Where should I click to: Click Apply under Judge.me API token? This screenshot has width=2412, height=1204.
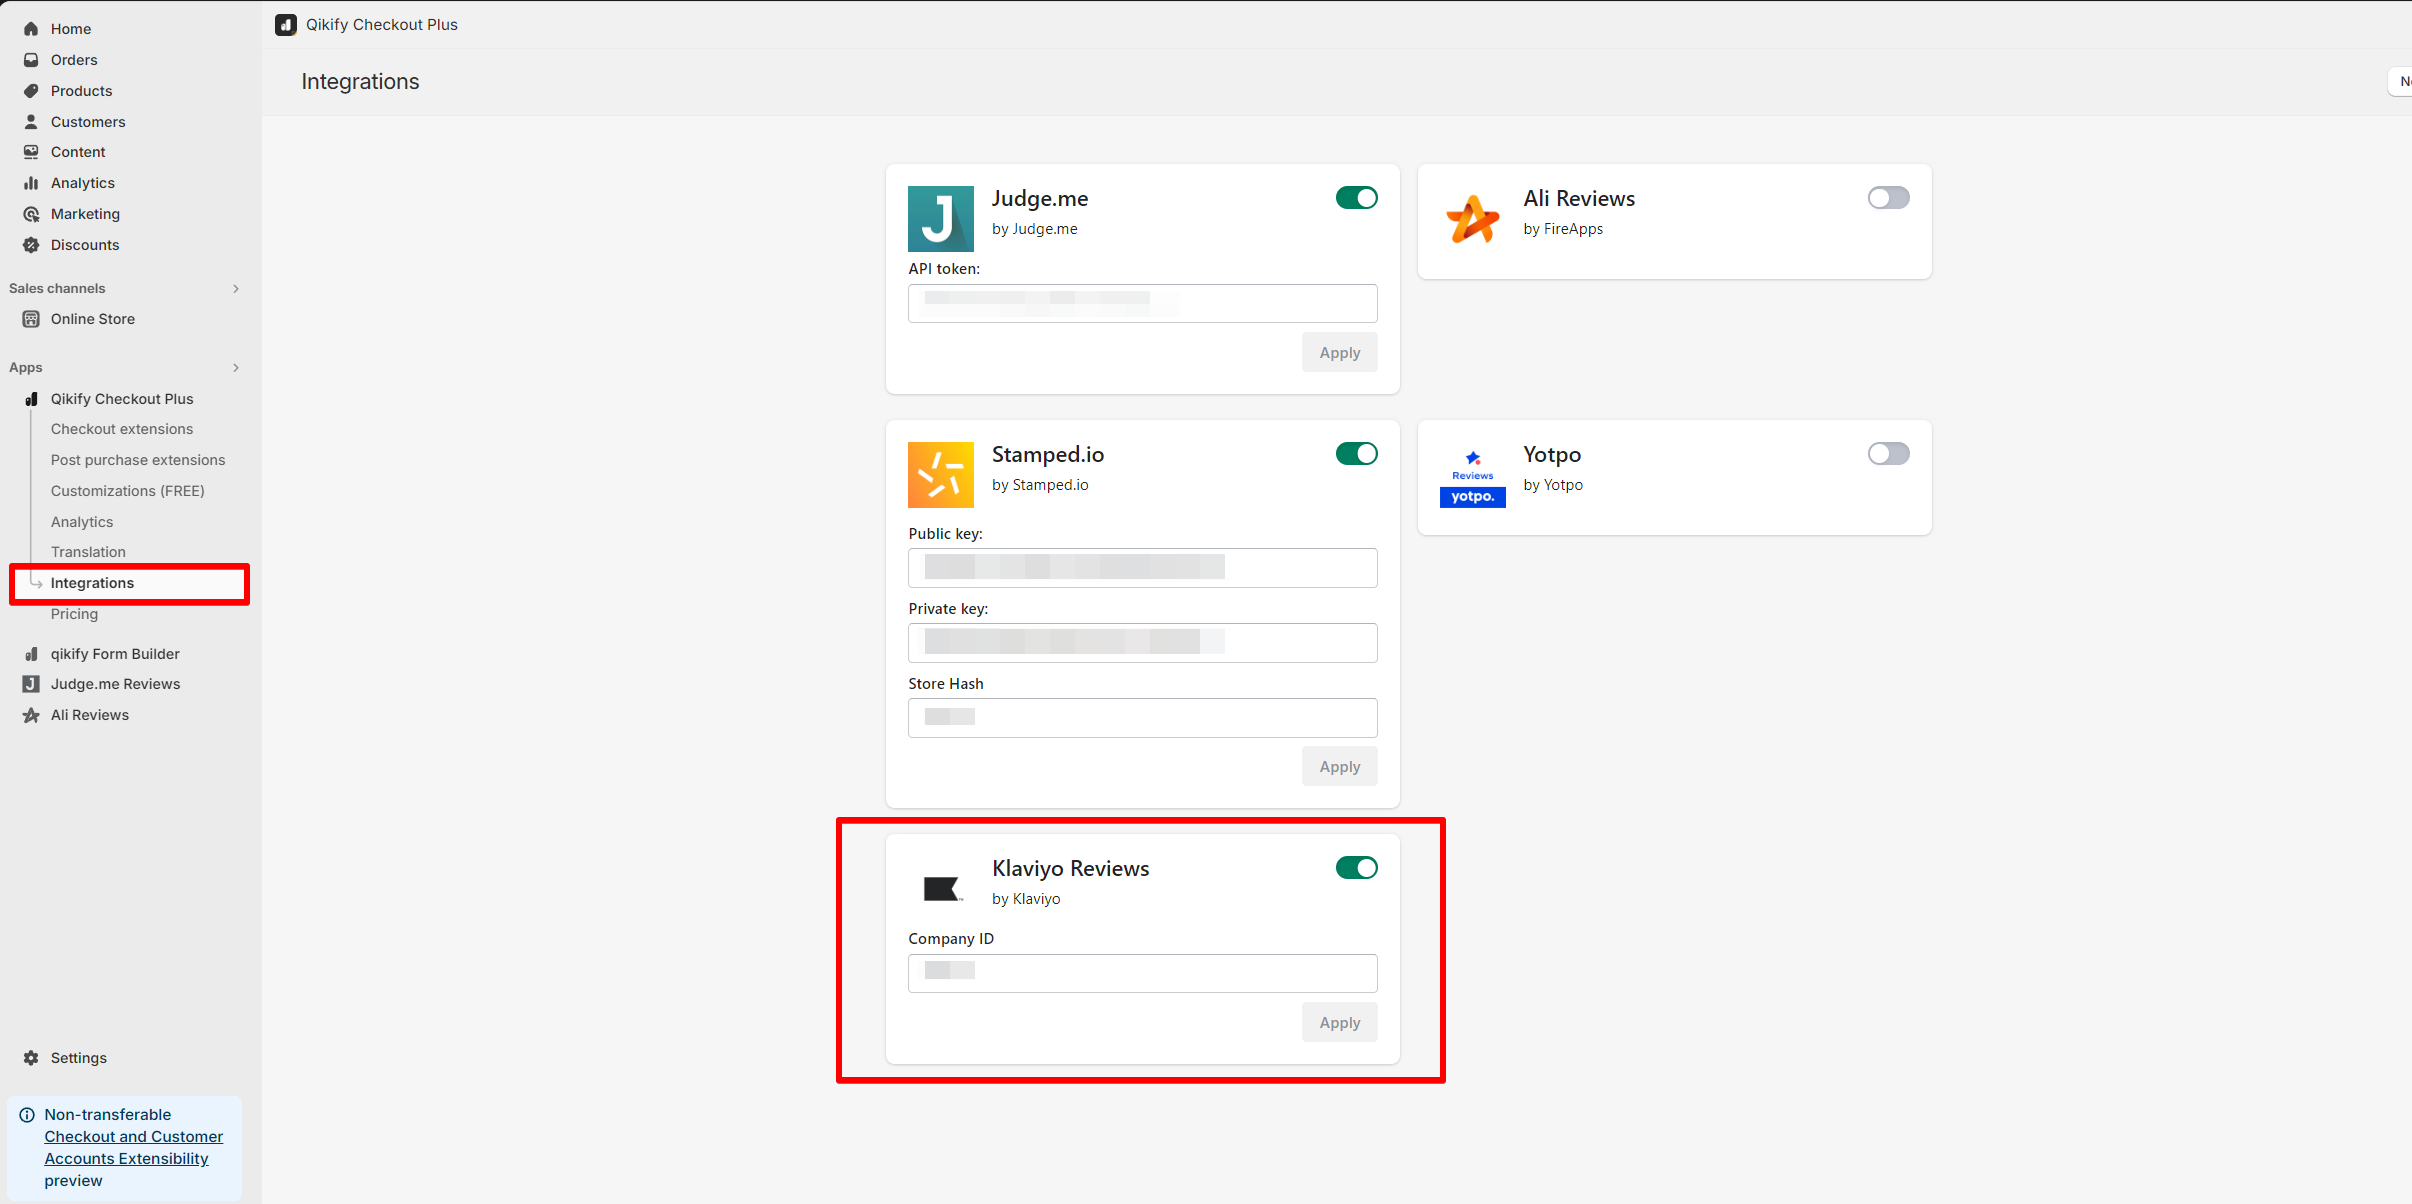point(1340,353)
